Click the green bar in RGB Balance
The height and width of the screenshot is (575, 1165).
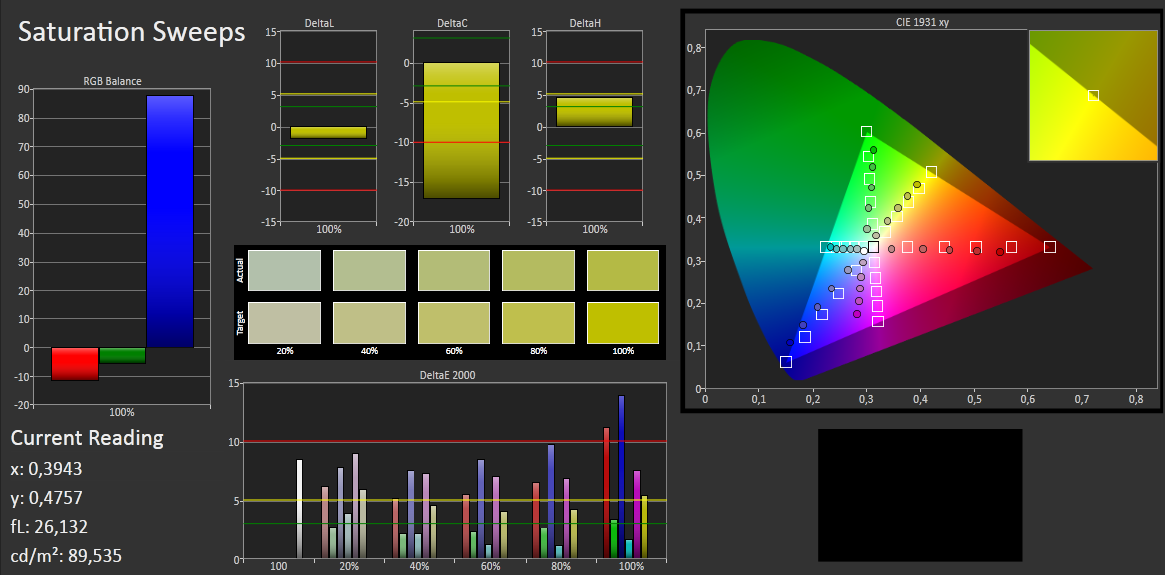(x=122, y=355)
